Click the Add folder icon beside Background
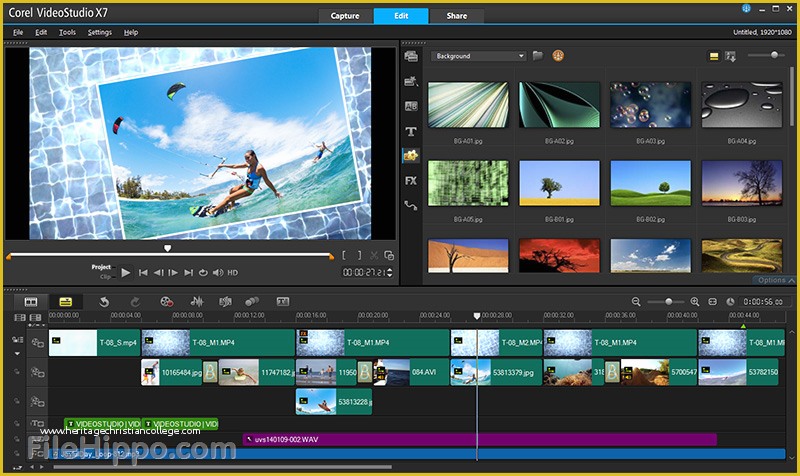This screenshot has height=476, width=800. tap(538, 56)
